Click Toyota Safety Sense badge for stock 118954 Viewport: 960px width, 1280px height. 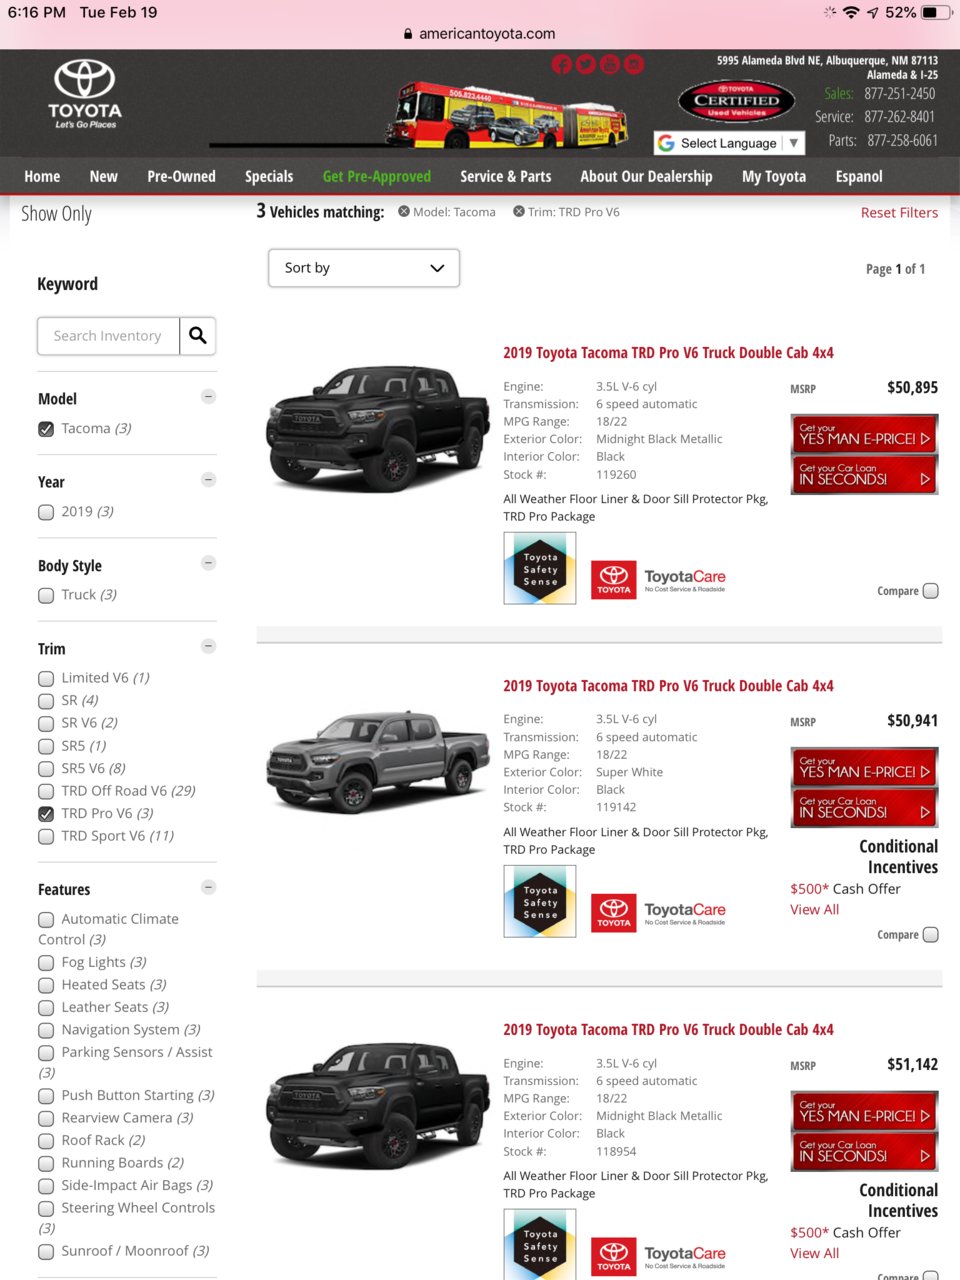[540, 1245]
